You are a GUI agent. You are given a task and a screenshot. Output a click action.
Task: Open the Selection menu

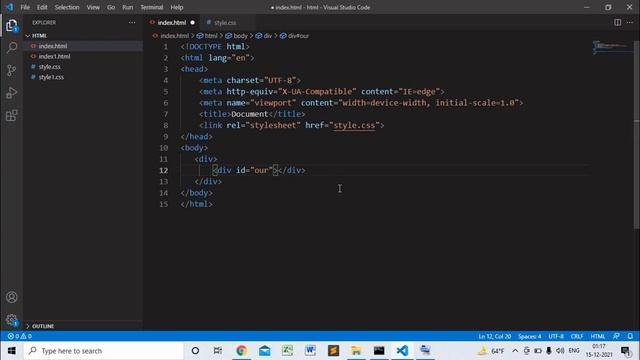click(67, 7)
